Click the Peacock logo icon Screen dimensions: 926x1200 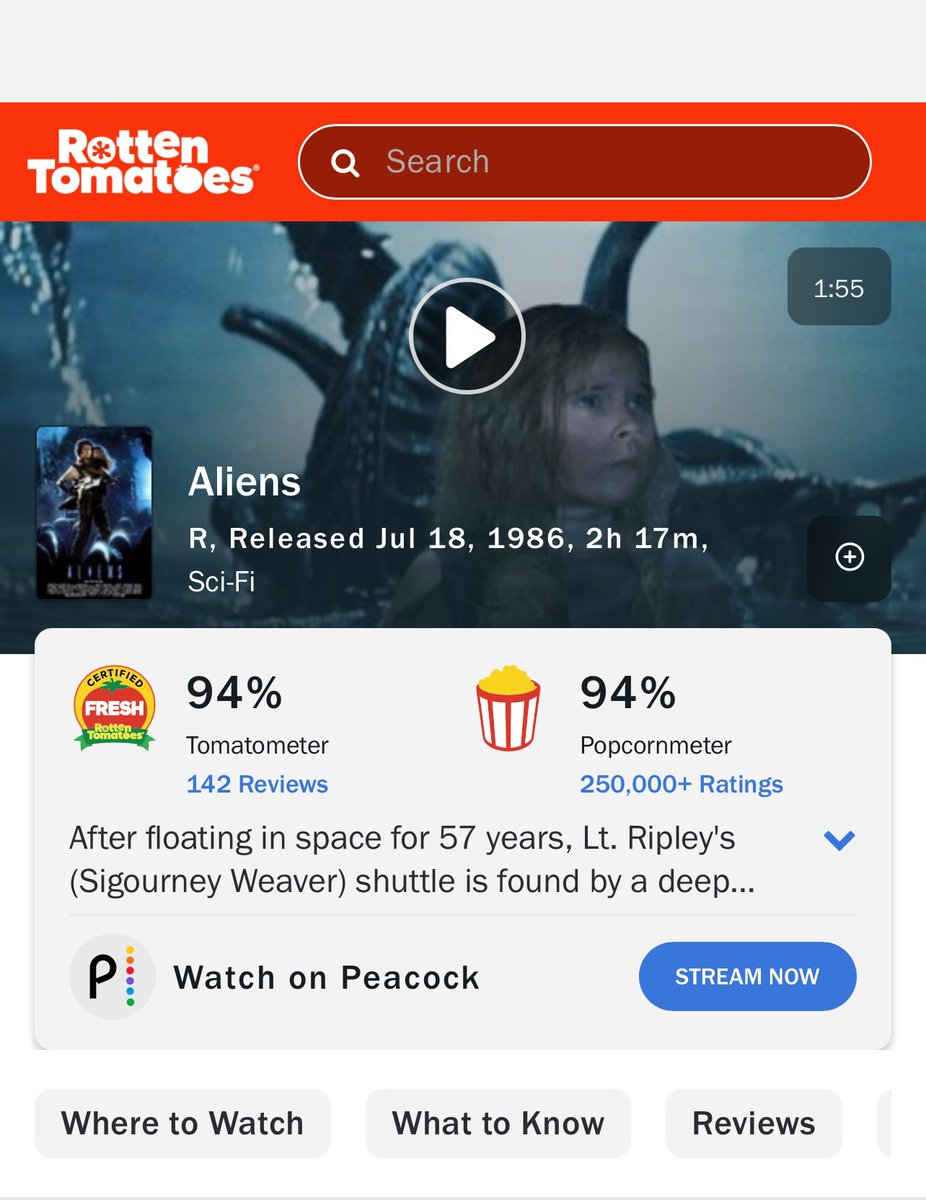point(112,977)
